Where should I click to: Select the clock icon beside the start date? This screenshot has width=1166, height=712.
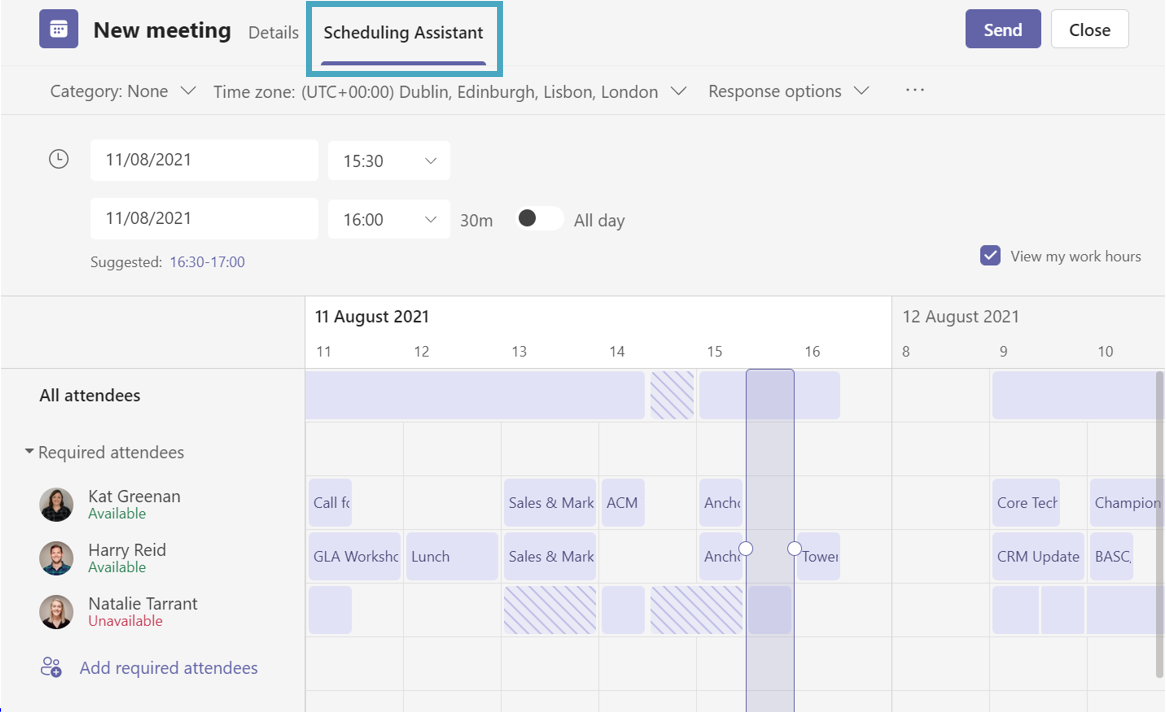[58, 158]
